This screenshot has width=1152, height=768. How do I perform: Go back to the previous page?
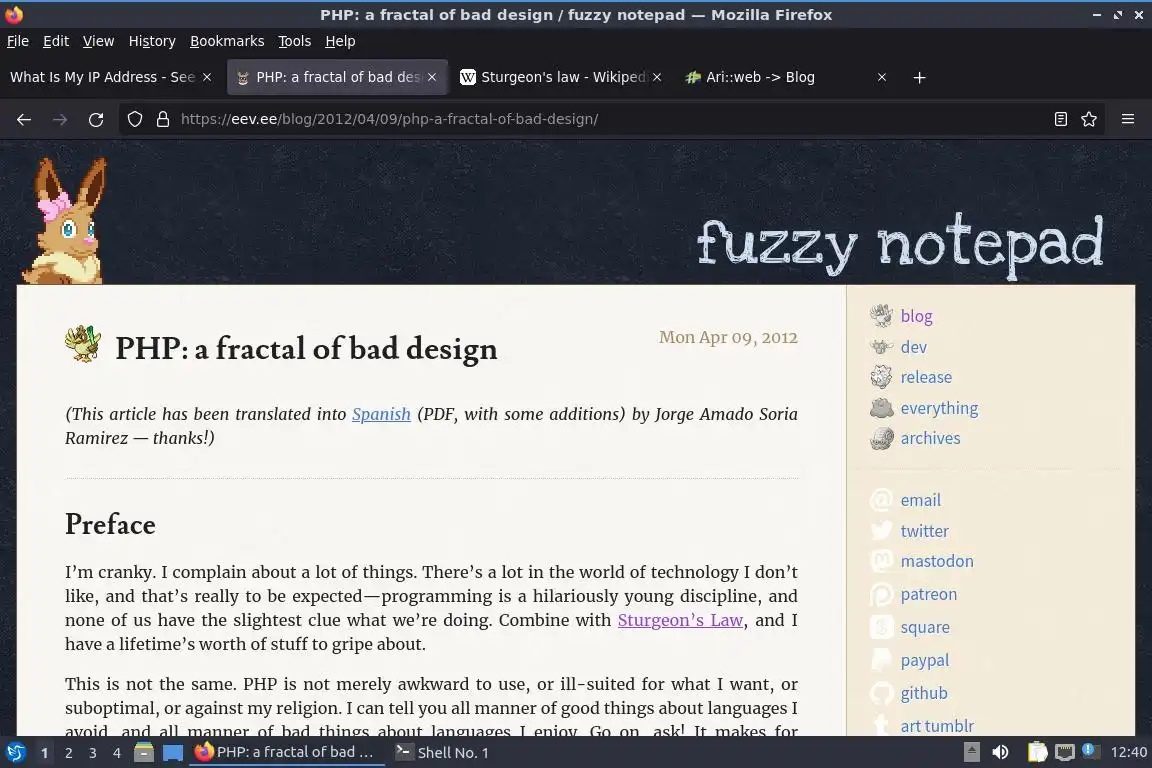click(x=24, y=119)
